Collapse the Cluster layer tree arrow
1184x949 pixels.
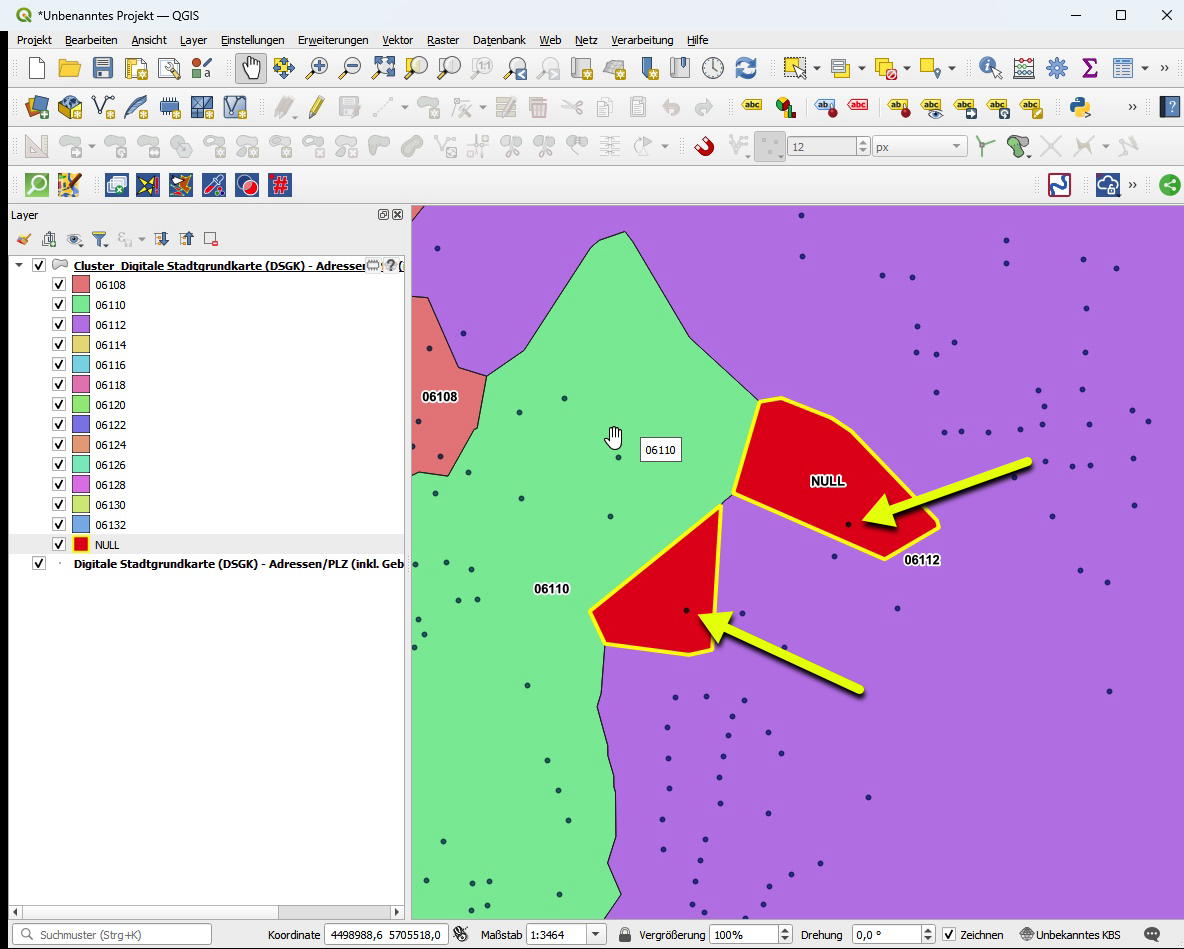coord(19,265)
